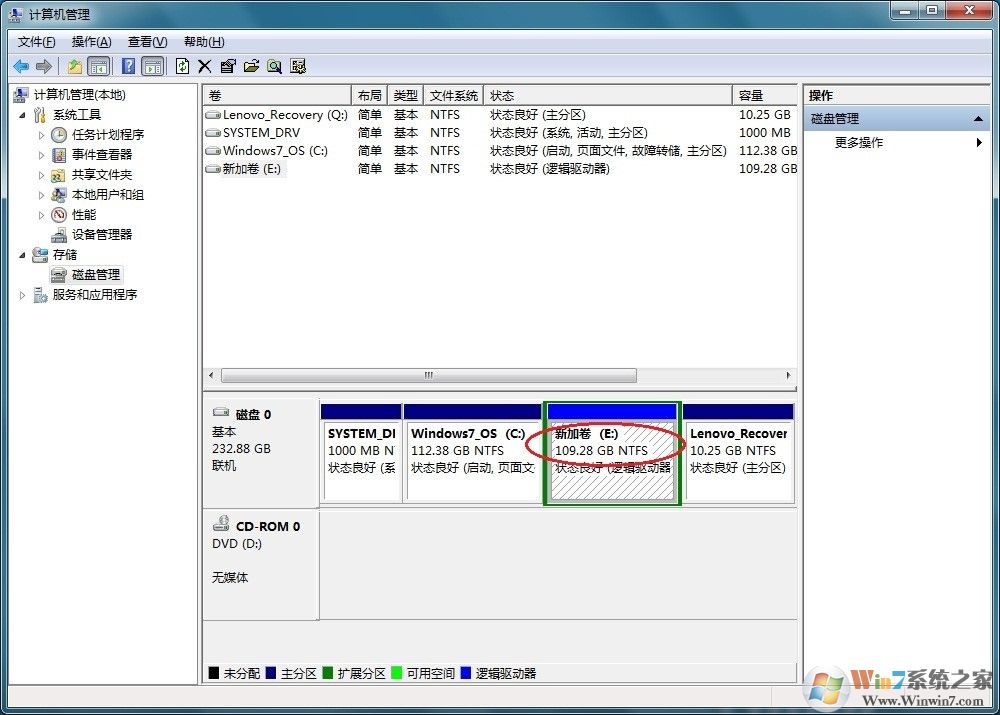Click the Refresh icon in the toolbar

click(182, 66)
